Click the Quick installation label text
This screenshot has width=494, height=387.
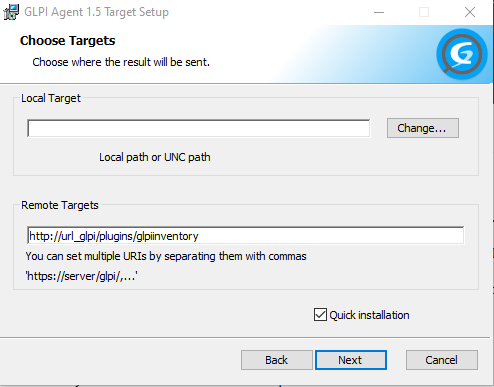point(369,315)
